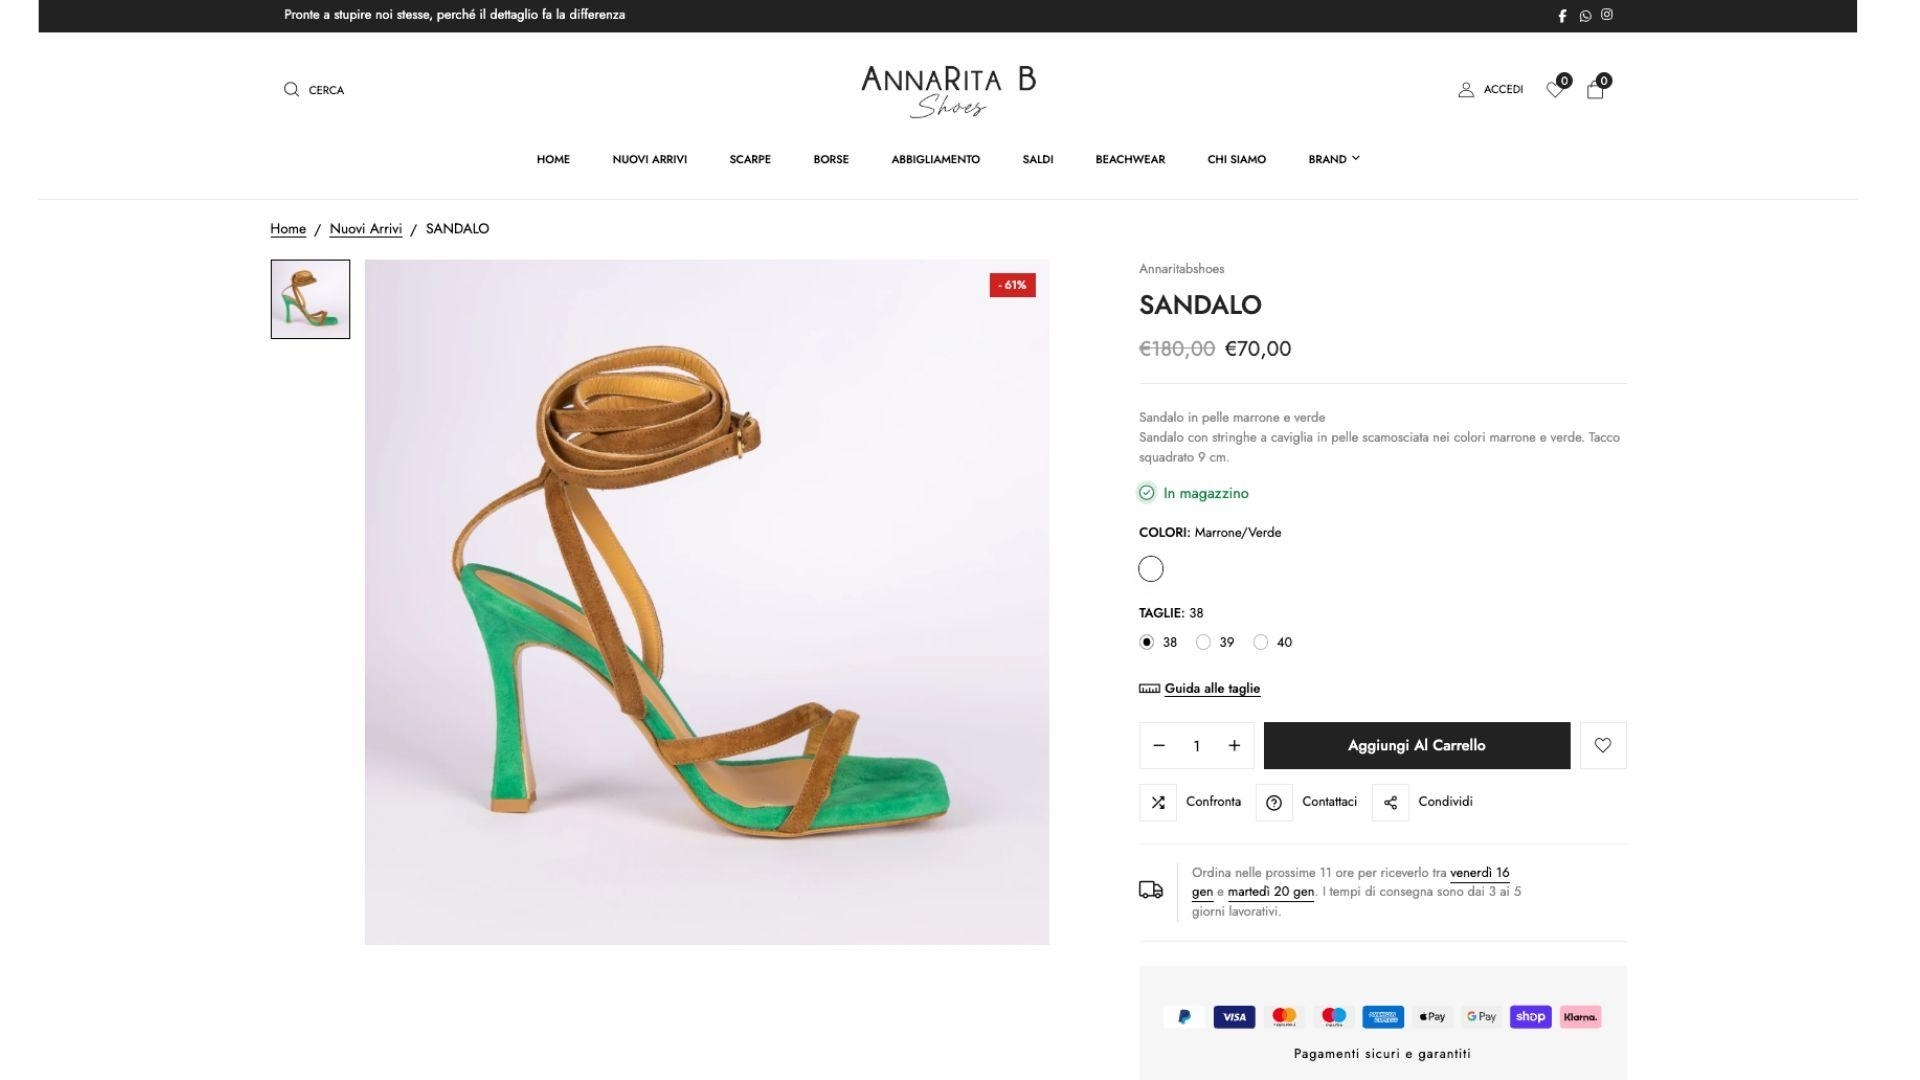Open the Facebook social icon
The width and height of the screenshot is (1920, 1080).
pos(1562,16)
